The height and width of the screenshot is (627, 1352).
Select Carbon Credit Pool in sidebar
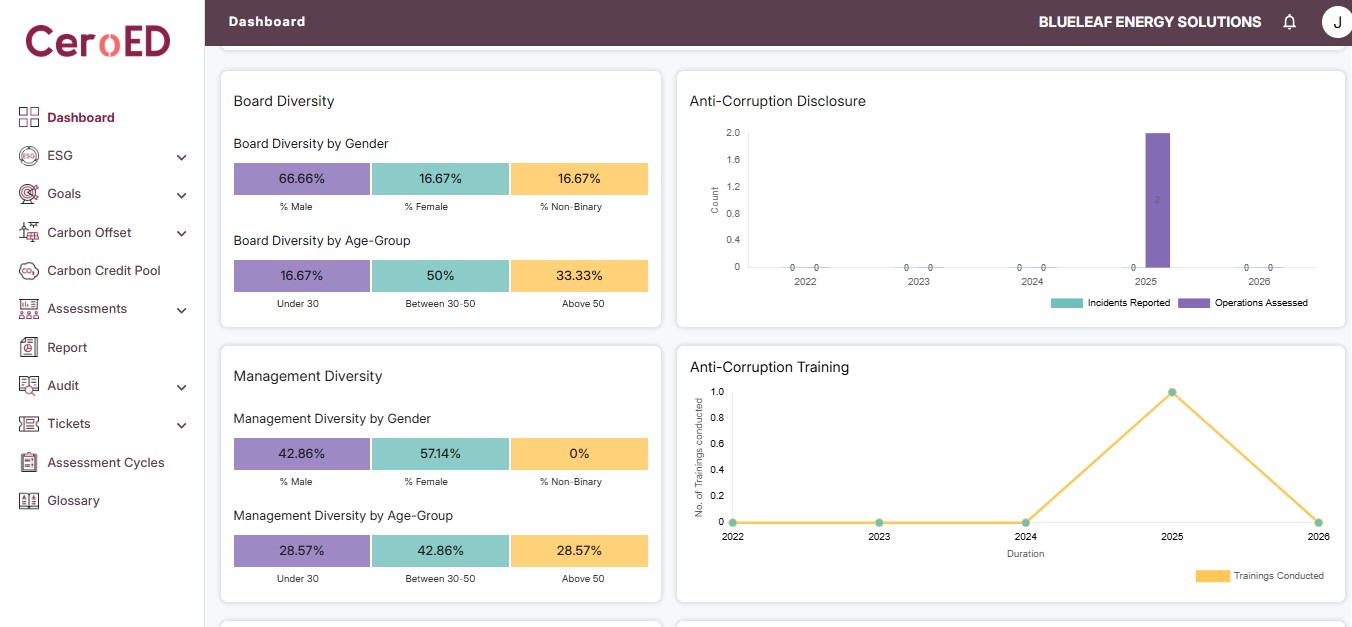coord(102,271)
